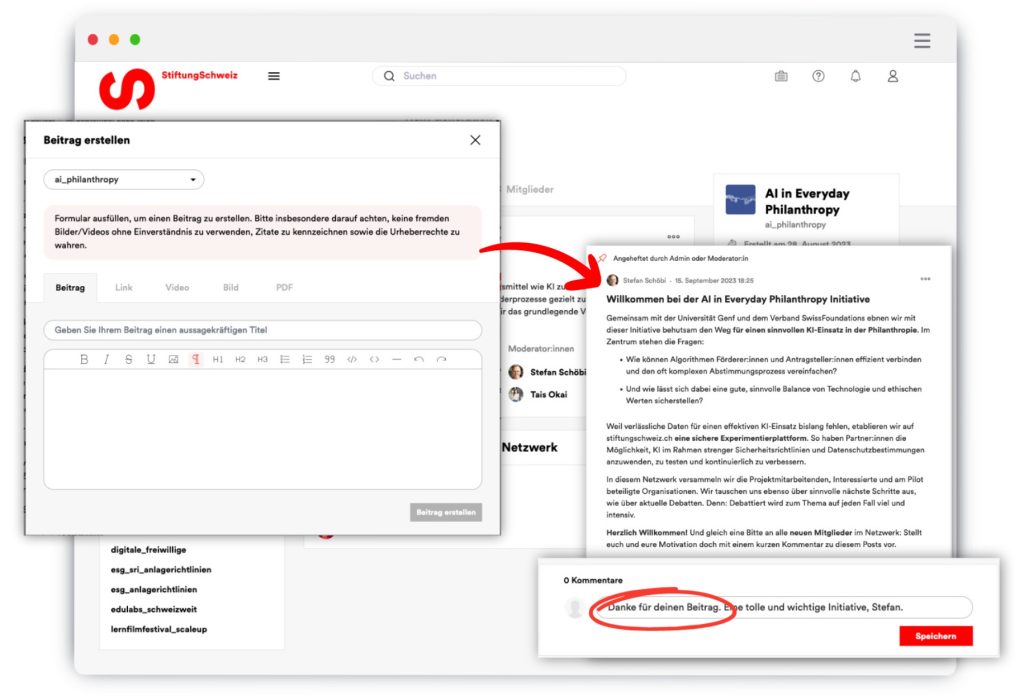Viewport: 1024px width, 700px height.
Task: Redo the last edit in the editor
Action: coord(441,359)
